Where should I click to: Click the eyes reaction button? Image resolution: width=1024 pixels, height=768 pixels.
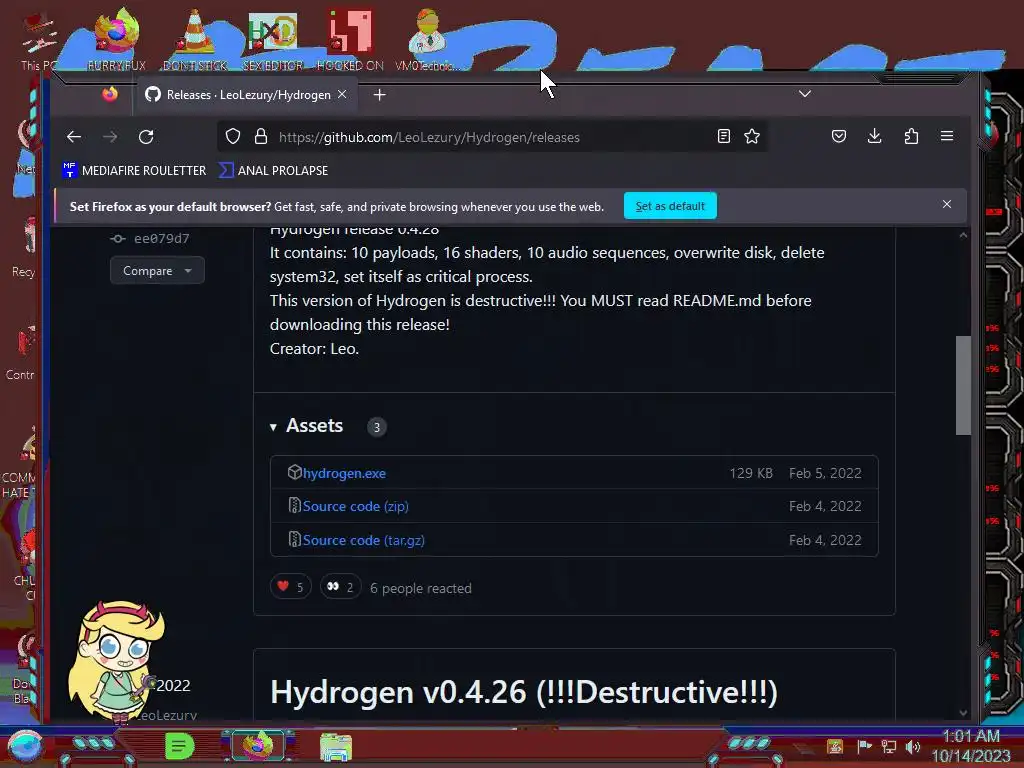pos(340,586)
